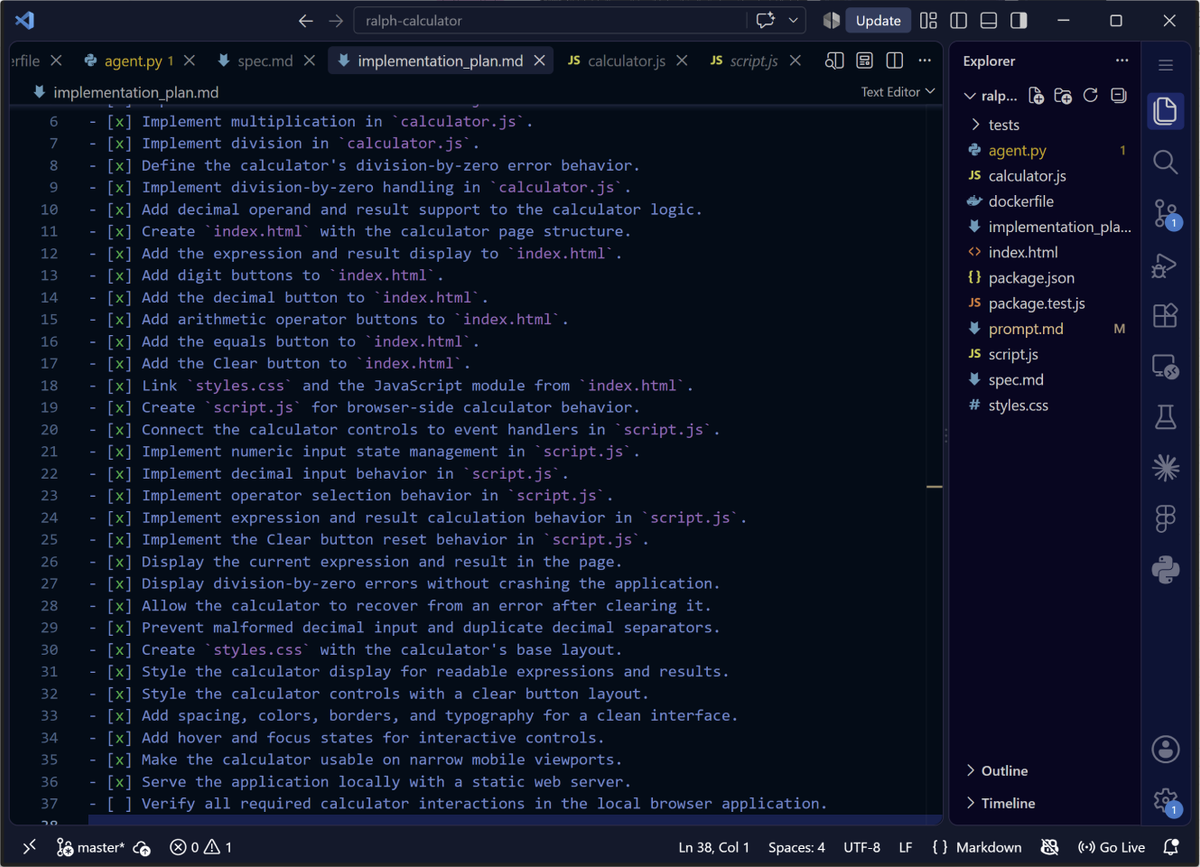
Task: Open the Remote Explorer view
Action: (x=1165, y=366)
